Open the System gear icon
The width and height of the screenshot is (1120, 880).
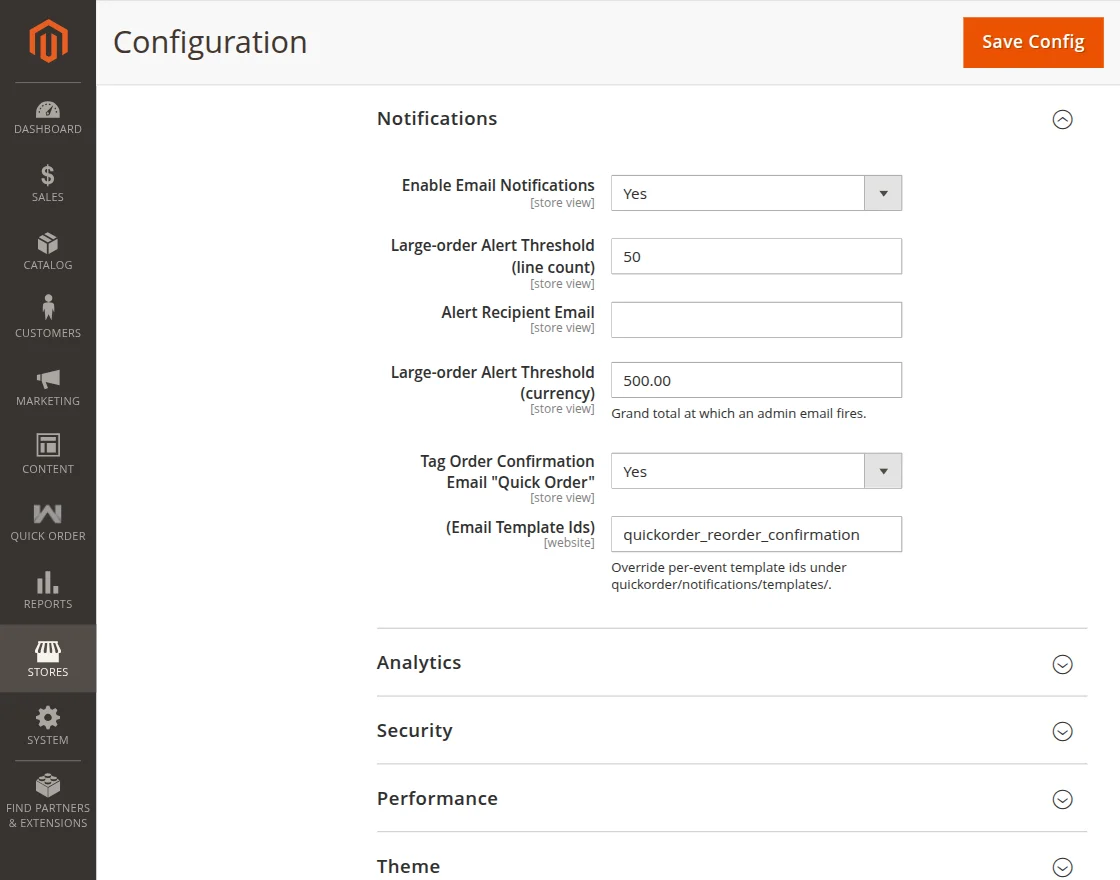[48, 717]
